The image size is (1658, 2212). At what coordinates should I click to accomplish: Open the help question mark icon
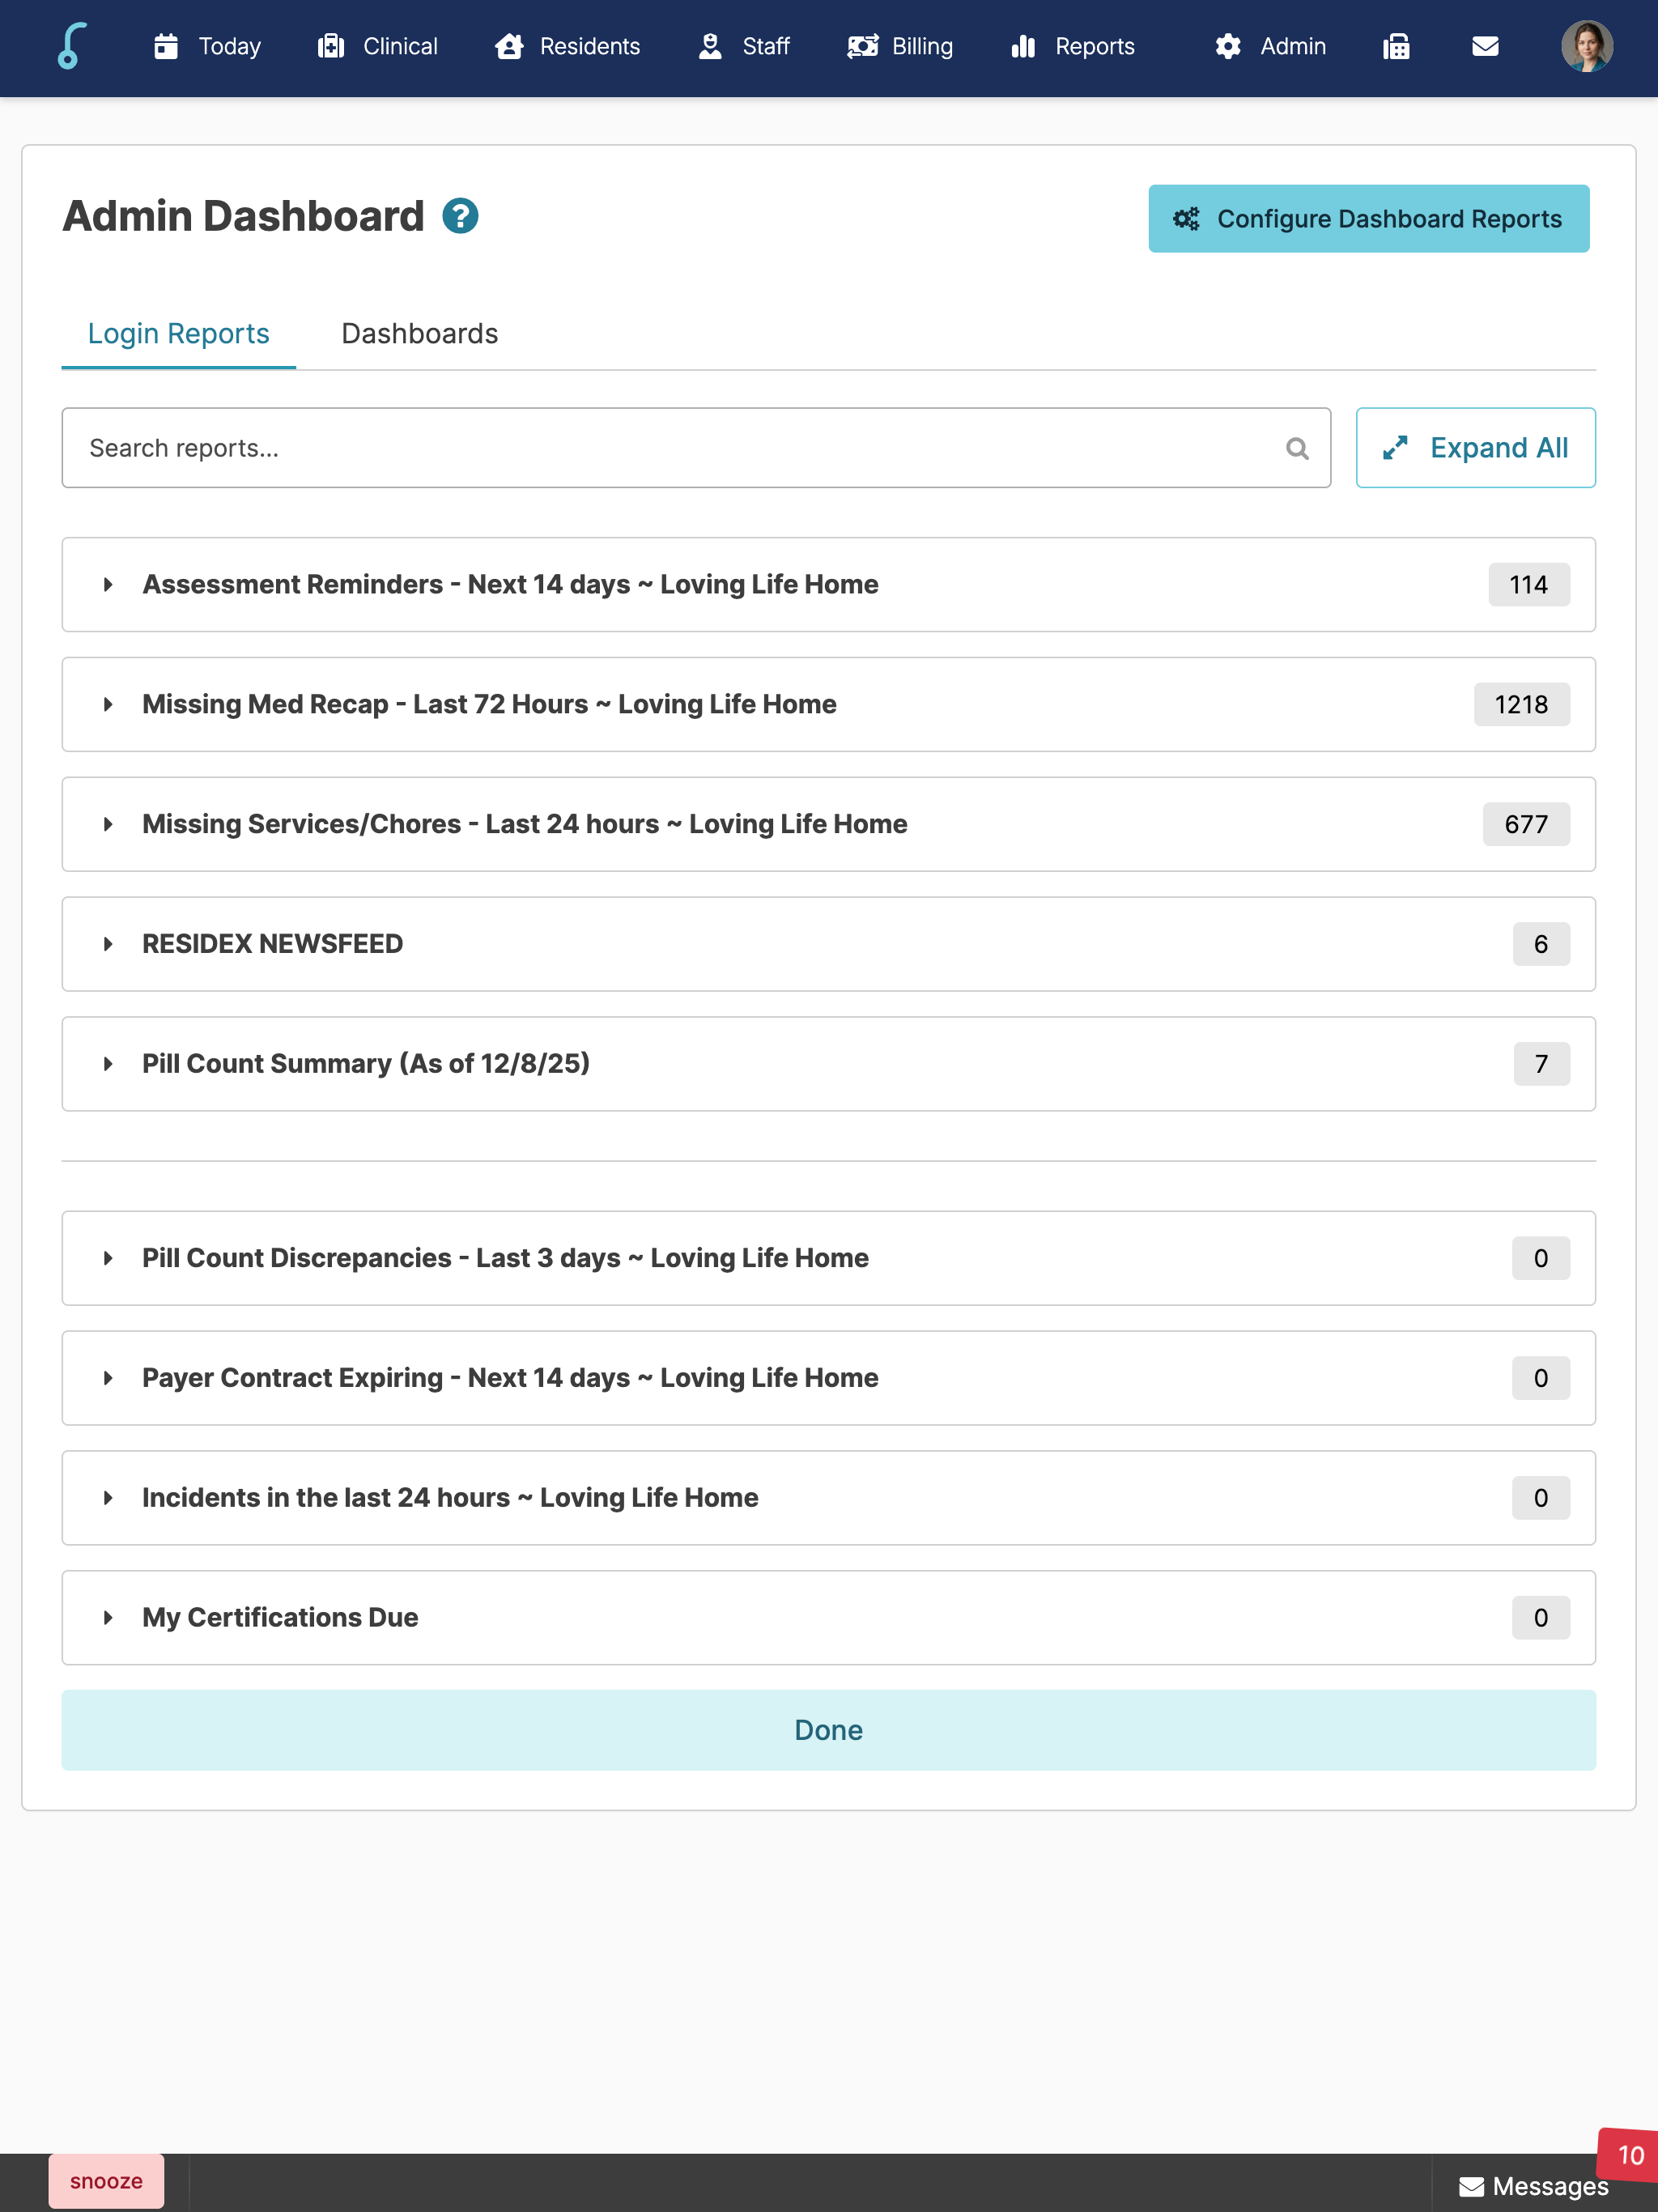(460, 216)
